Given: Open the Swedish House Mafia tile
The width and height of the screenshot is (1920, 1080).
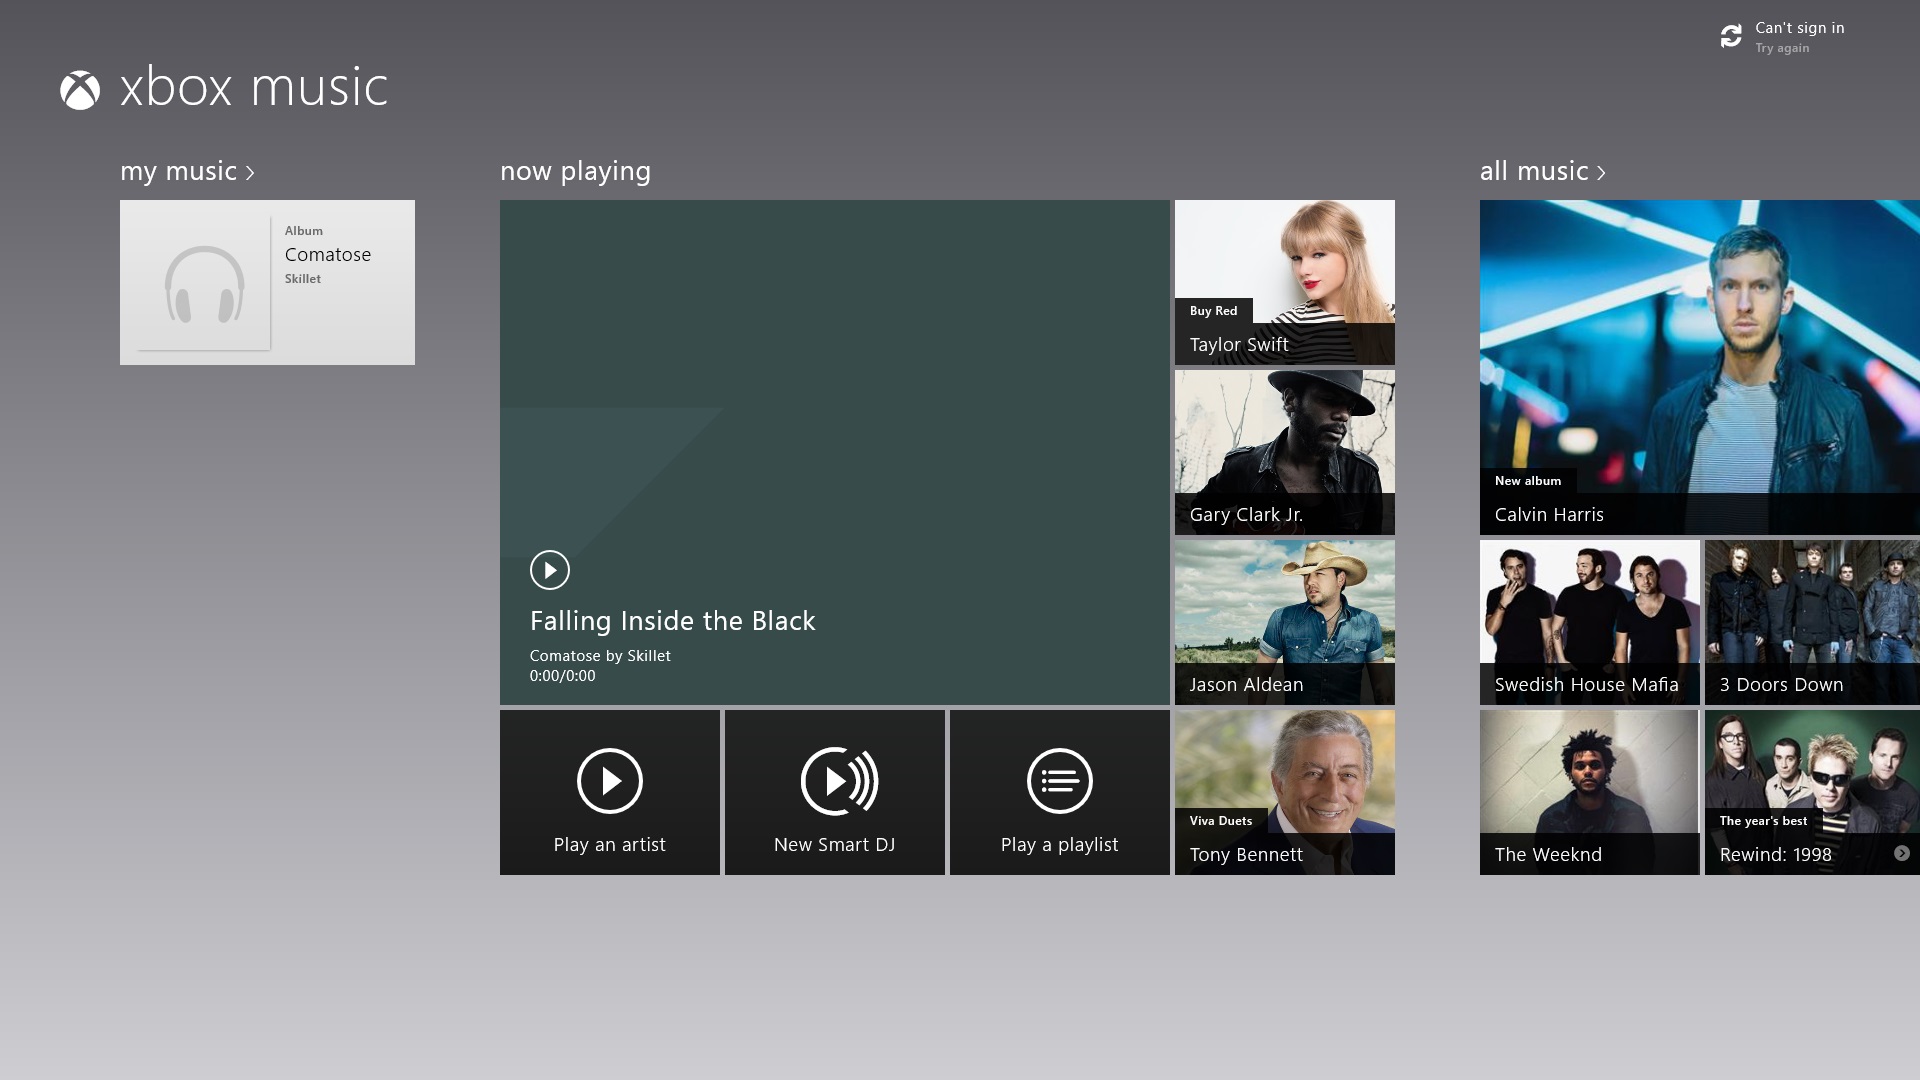Looking at the screenshot, I should (1590, 622).
